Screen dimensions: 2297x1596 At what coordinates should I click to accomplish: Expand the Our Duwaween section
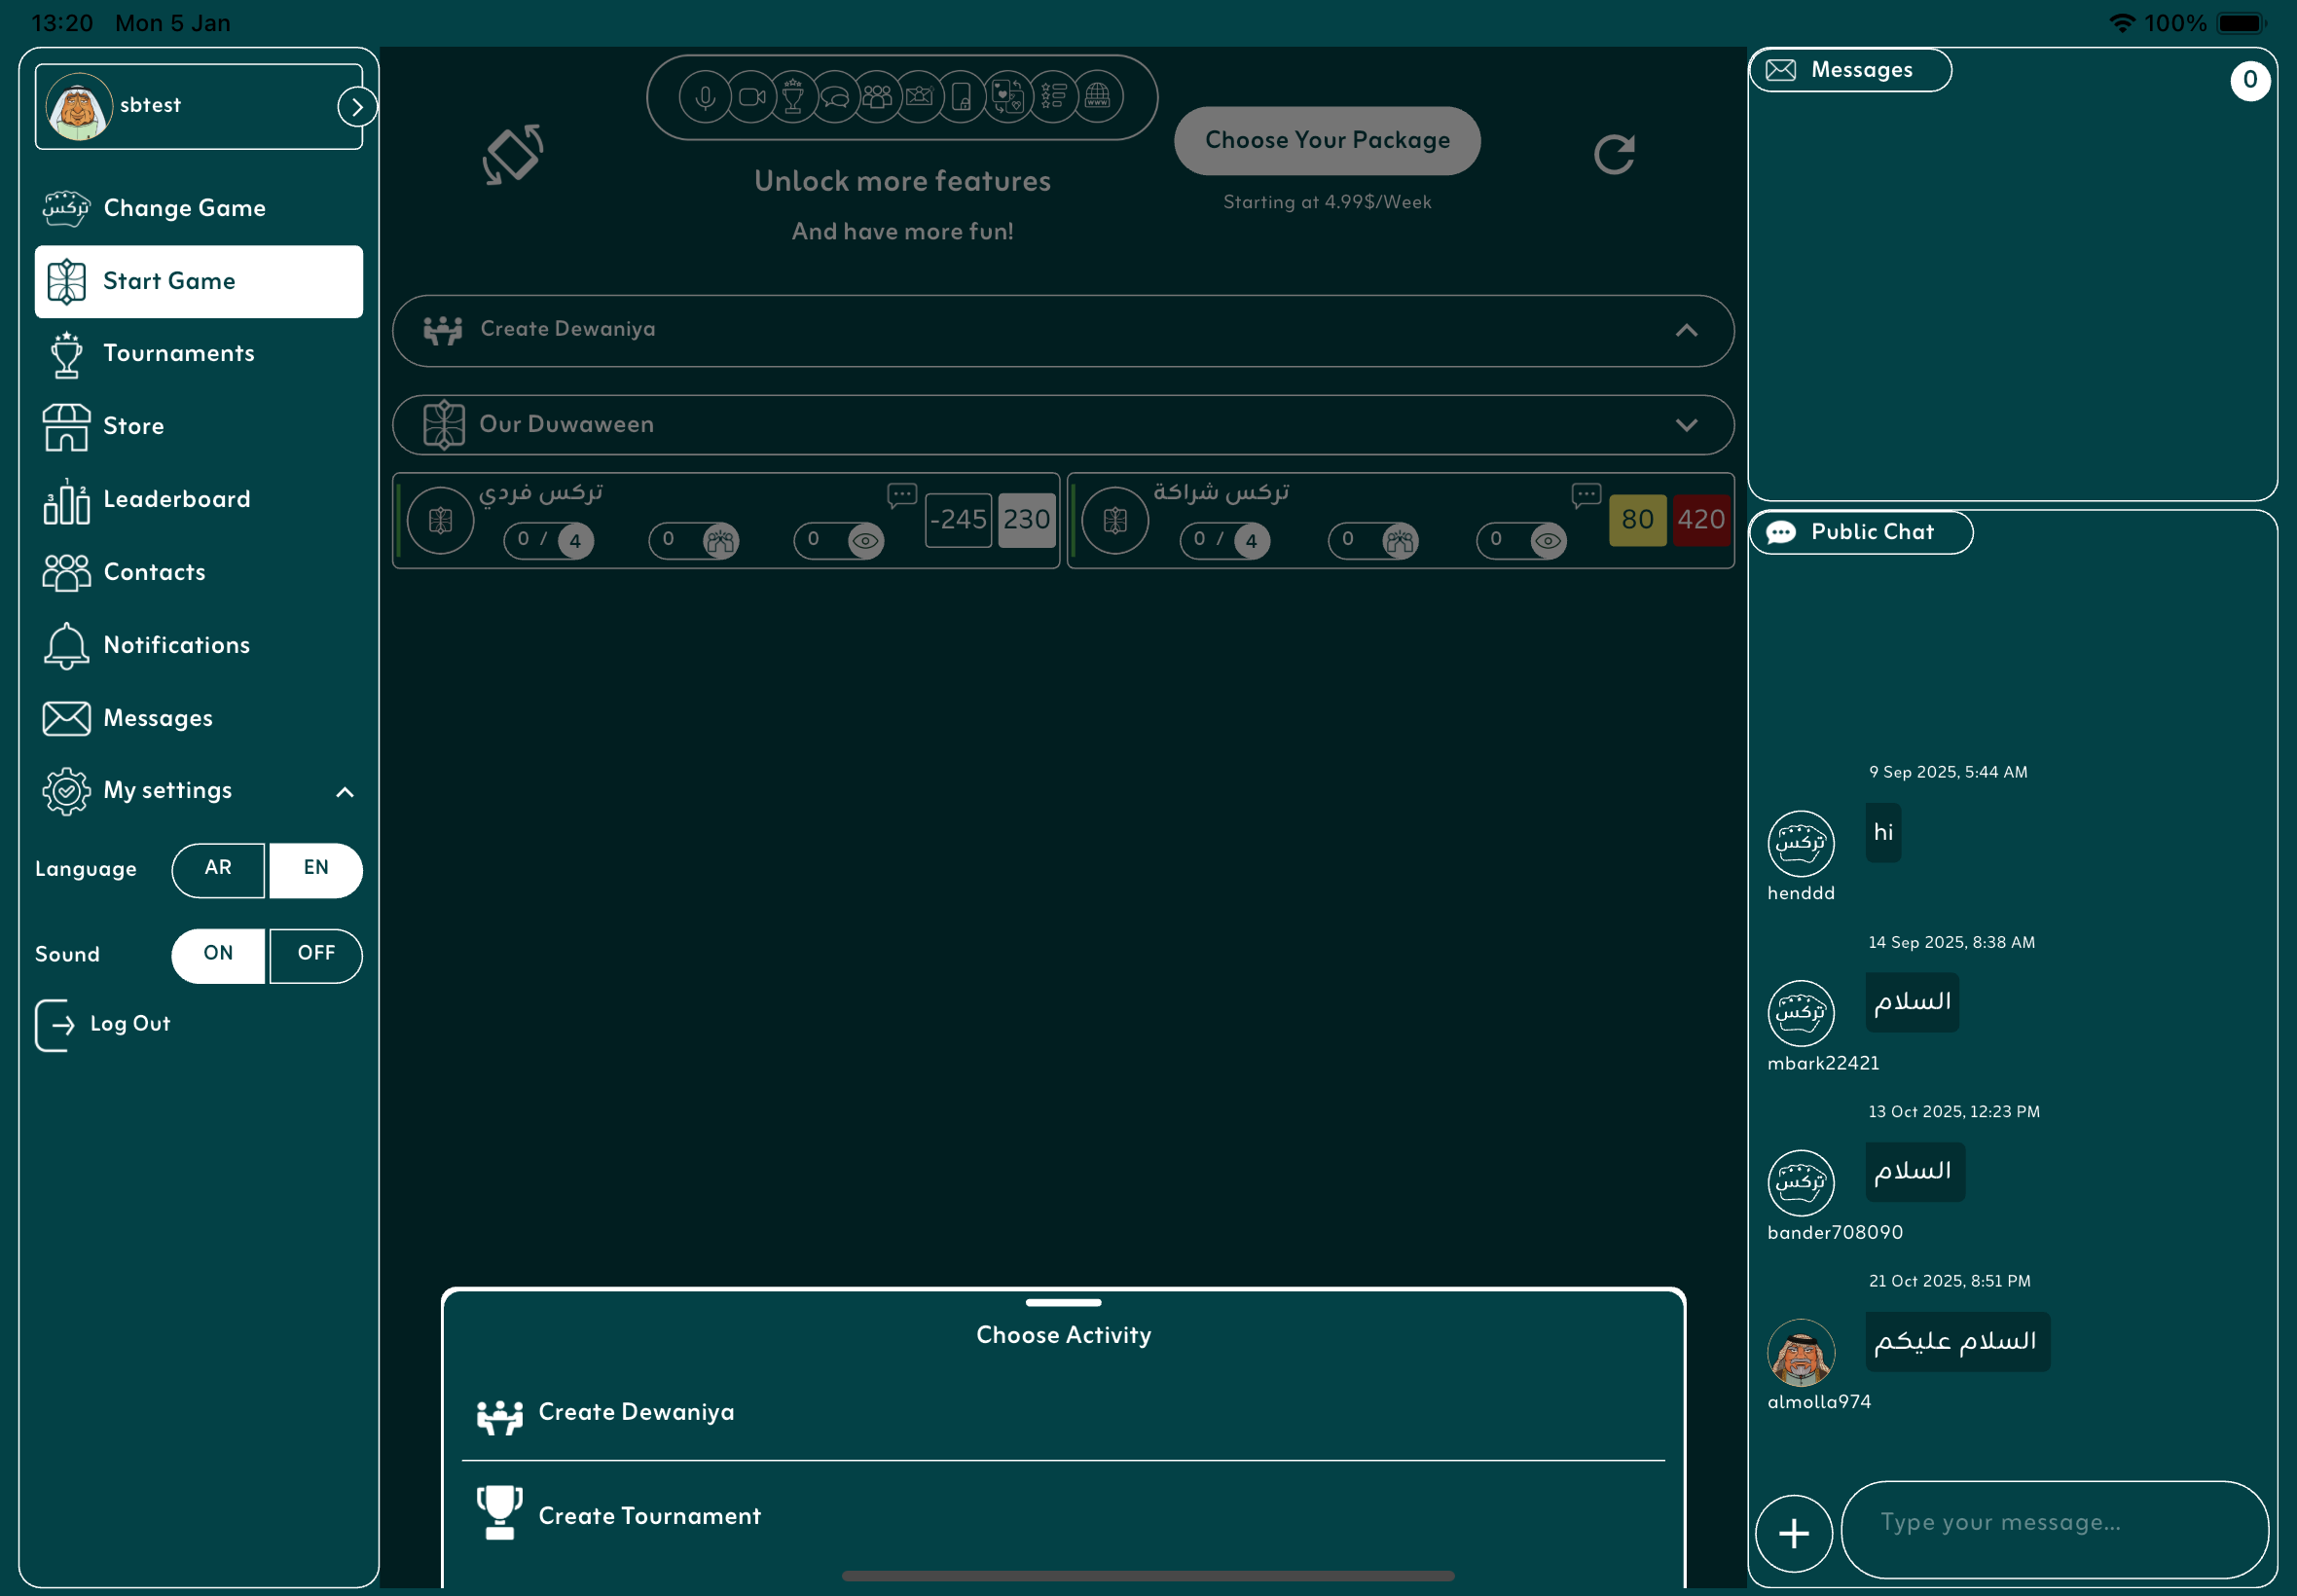click(1686, 425)
